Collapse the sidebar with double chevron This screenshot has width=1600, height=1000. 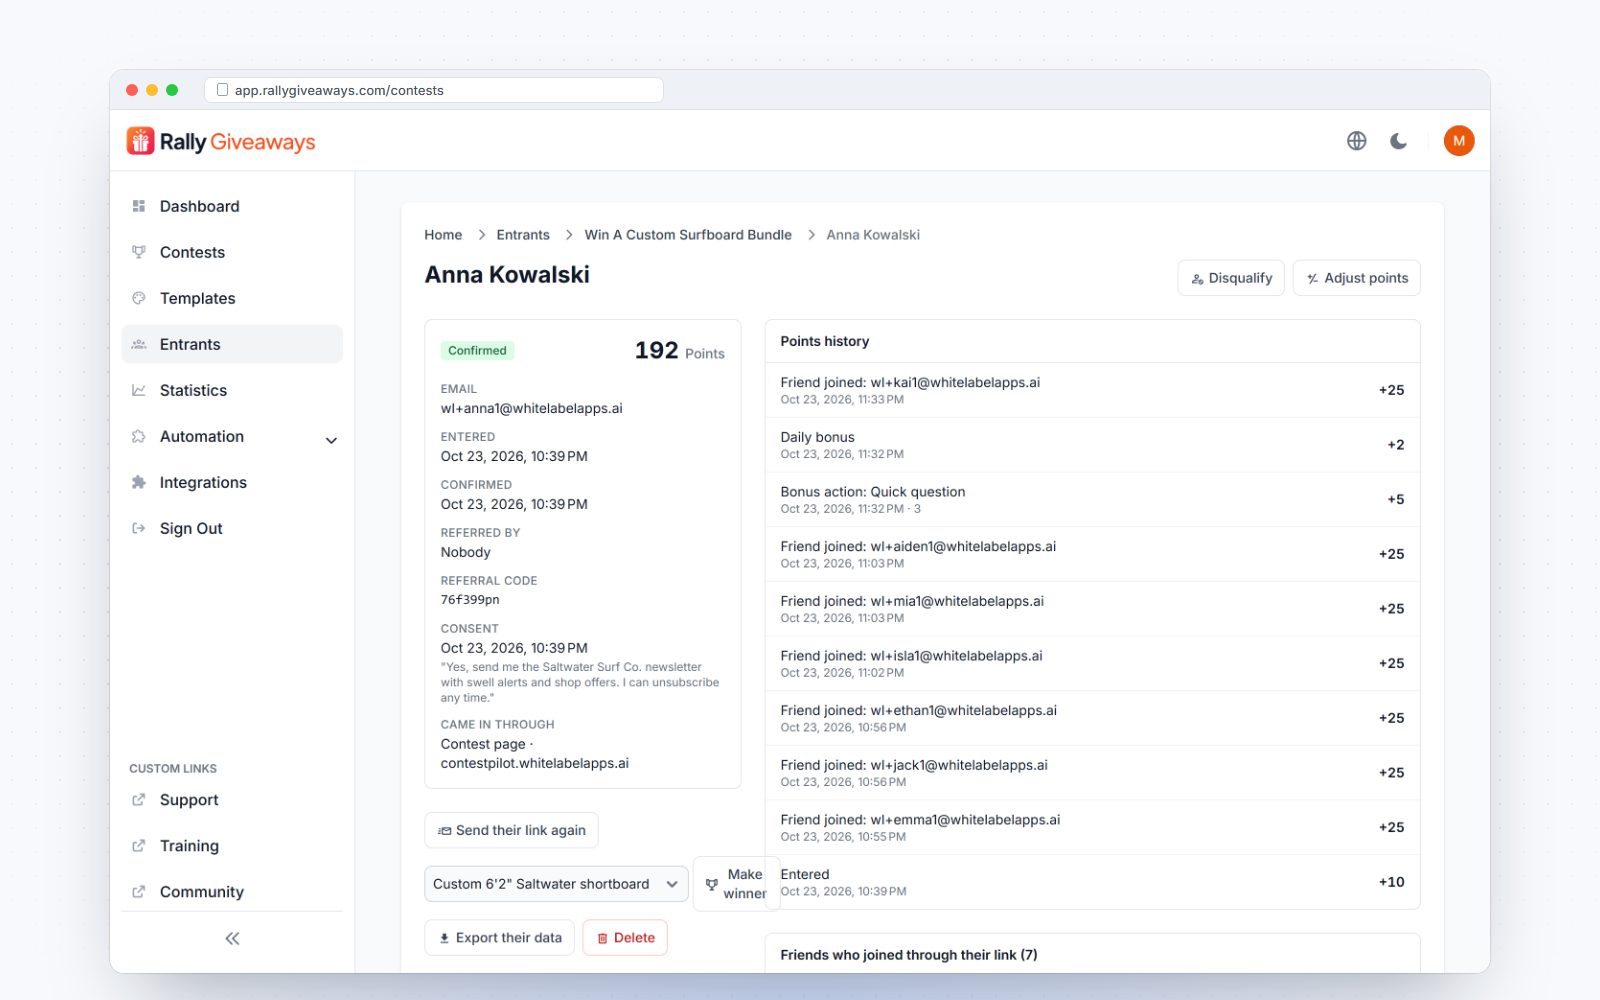[232, 938]
